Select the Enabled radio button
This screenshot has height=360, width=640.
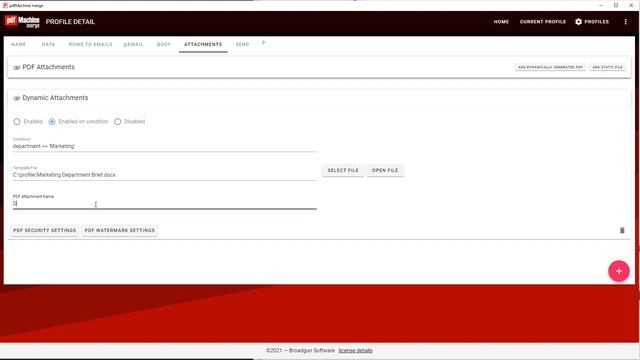coord(17,122)
